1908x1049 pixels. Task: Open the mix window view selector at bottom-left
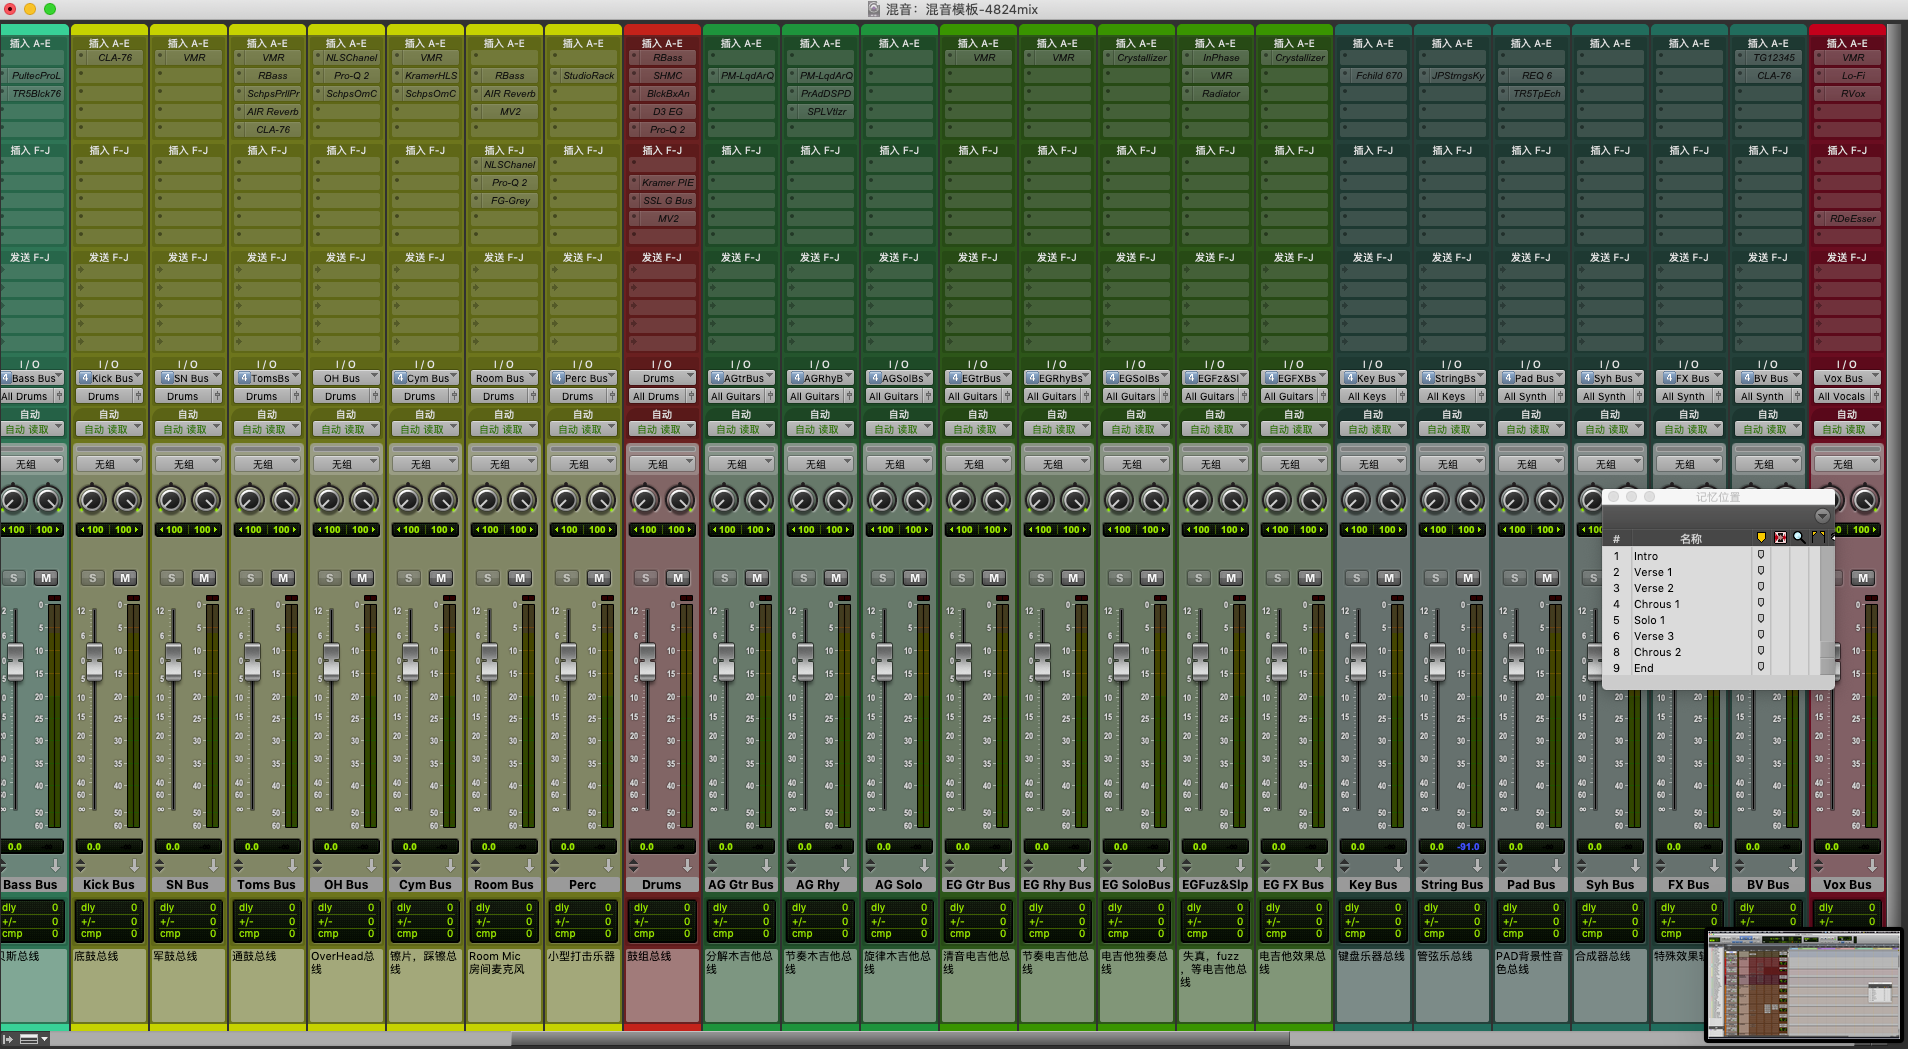pos(34,1039)
